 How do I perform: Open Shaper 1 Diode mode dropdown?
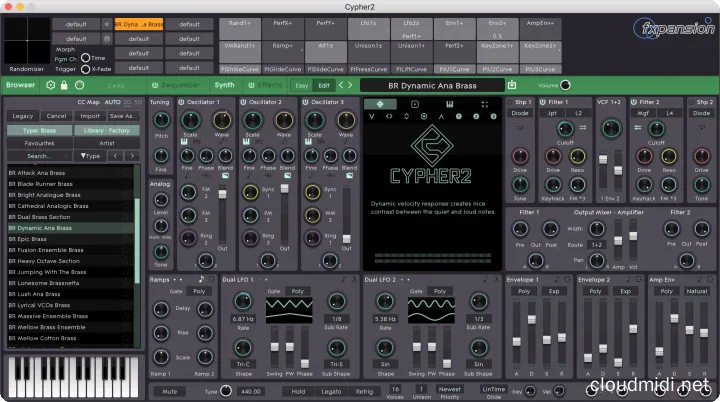coord(520,114)
